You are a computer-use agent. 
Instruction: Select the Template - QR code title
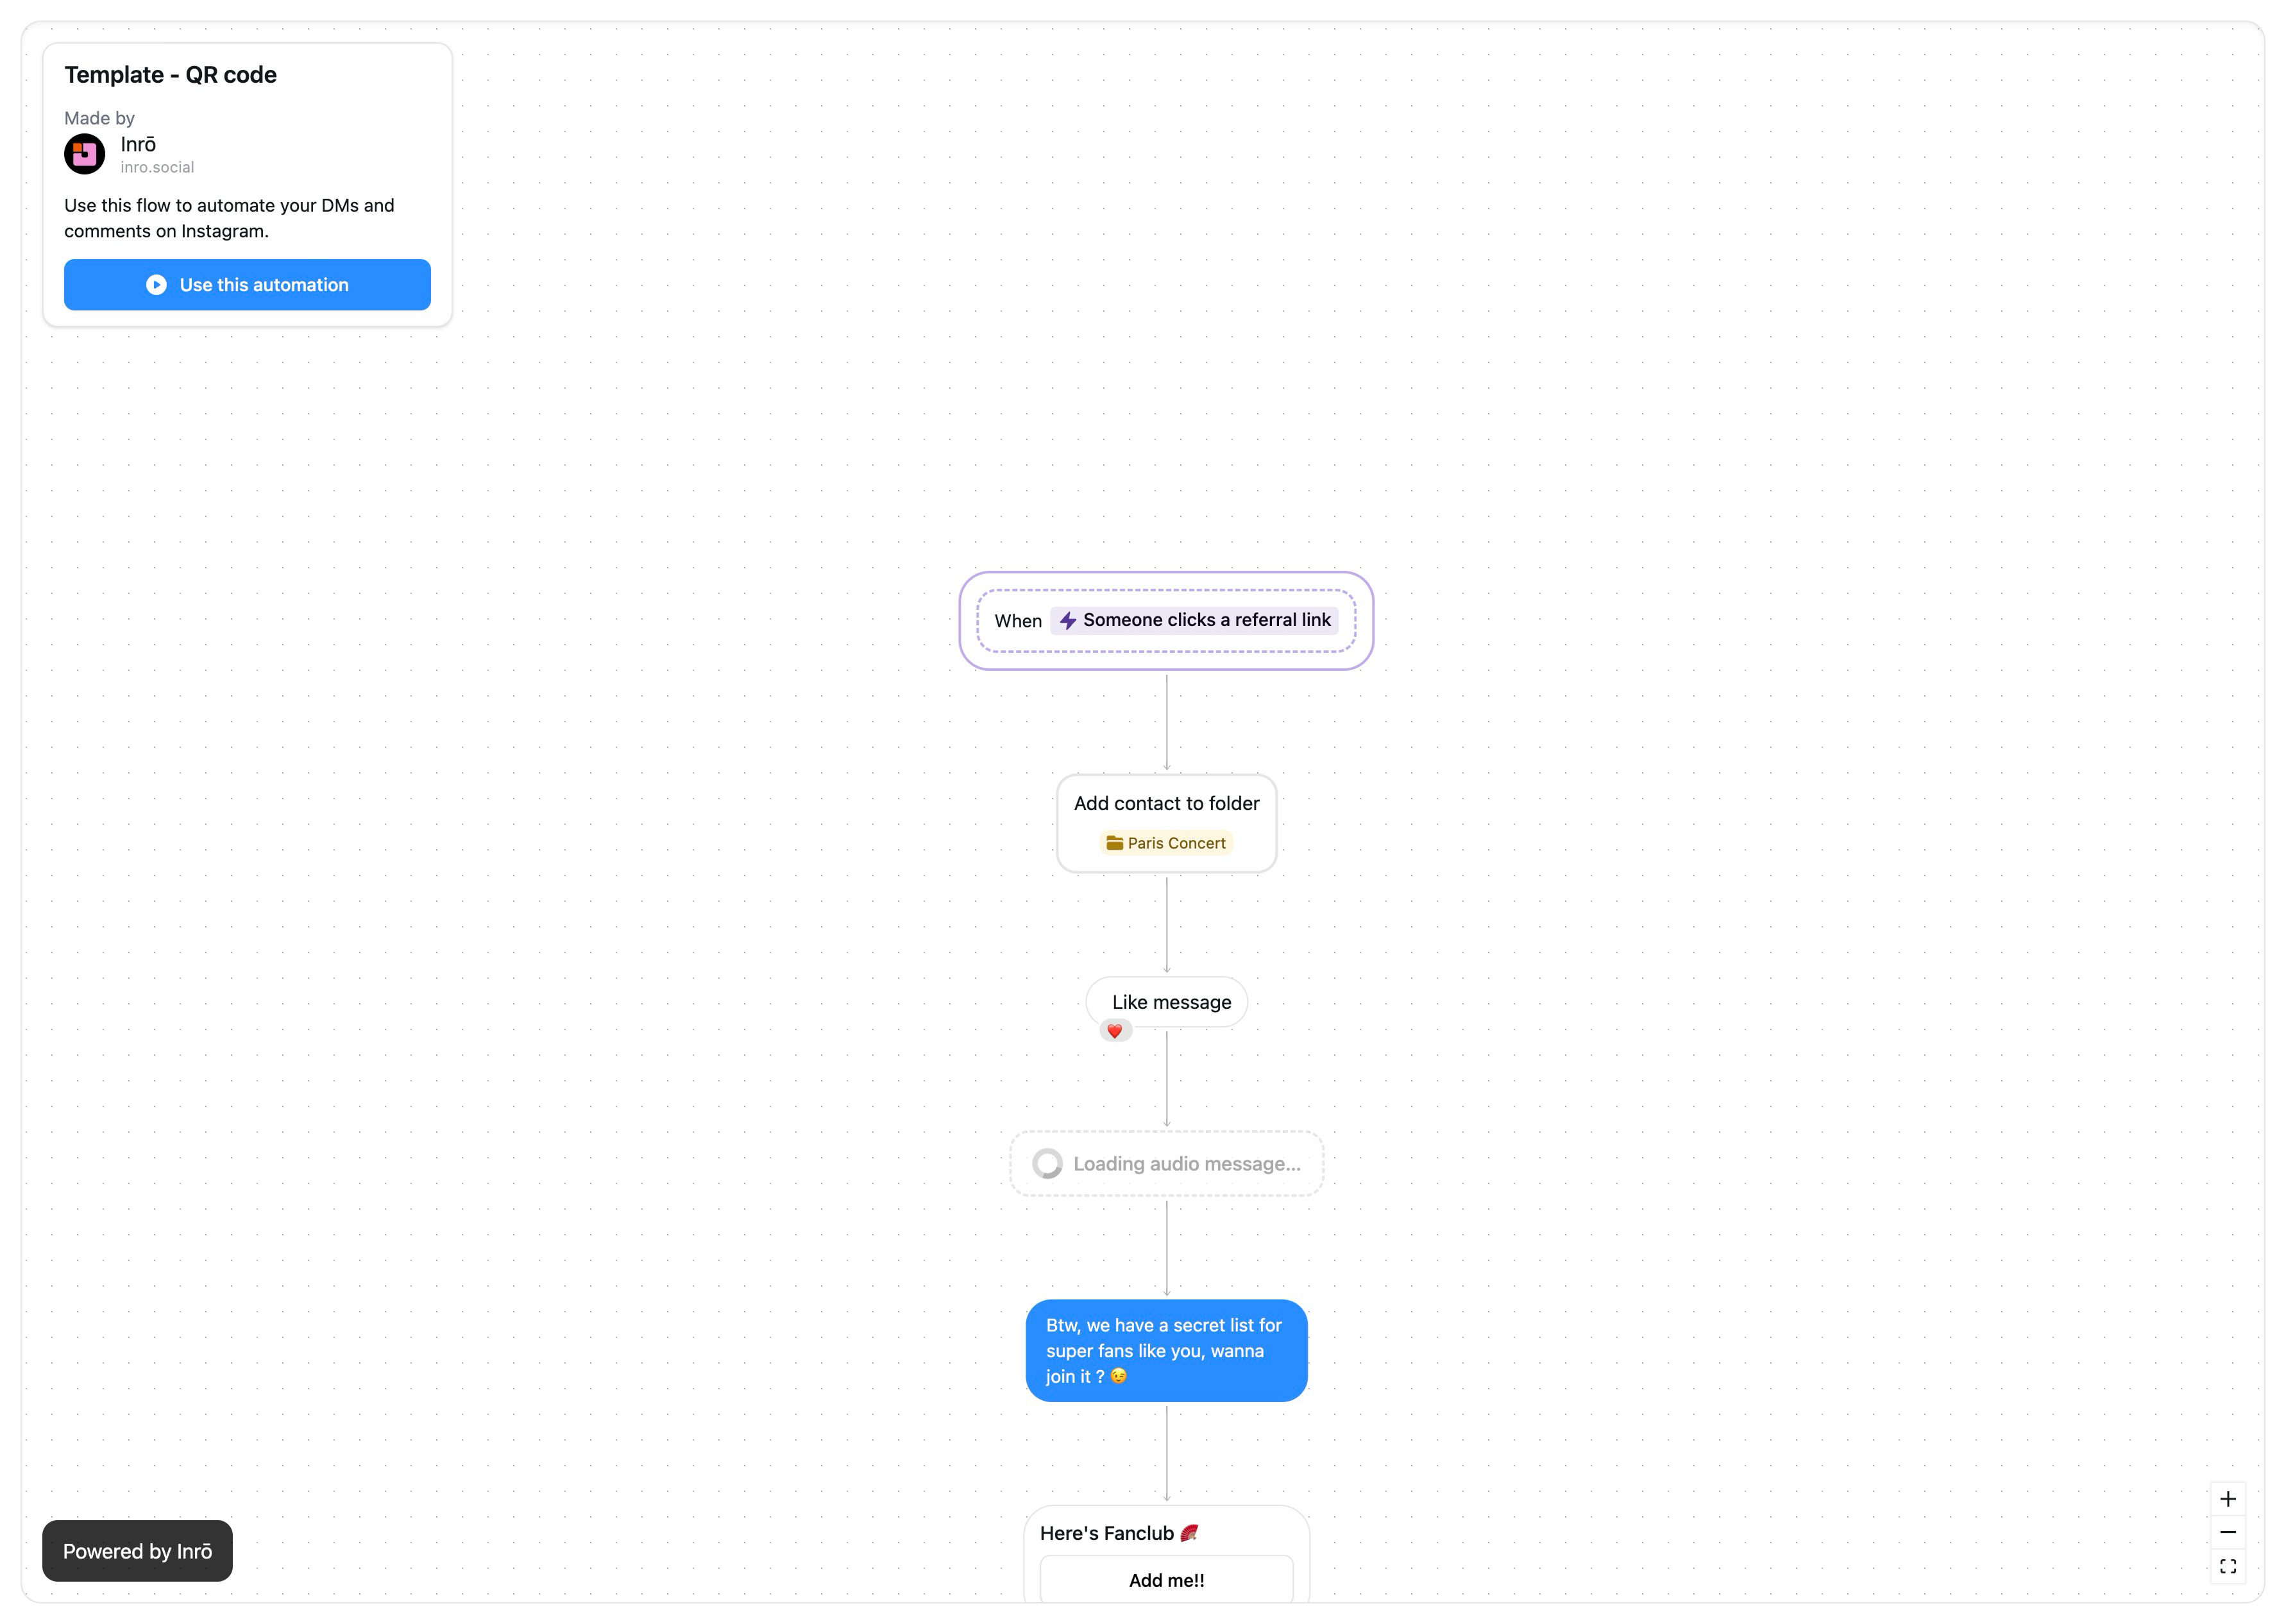click(x=171, y=75)
